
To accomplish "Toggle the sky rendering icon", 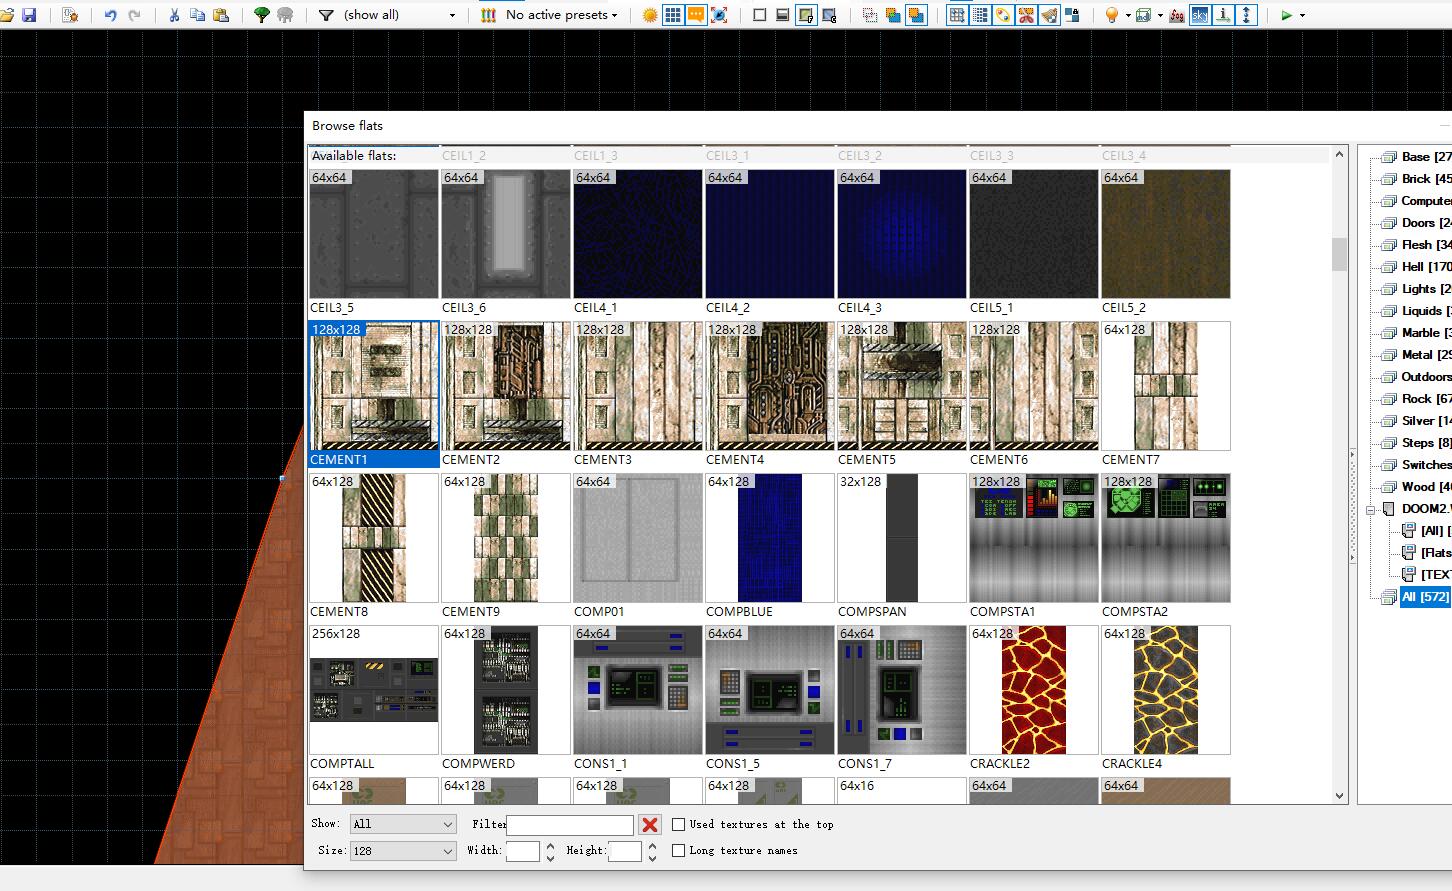I will click(x=1200, y=15).
